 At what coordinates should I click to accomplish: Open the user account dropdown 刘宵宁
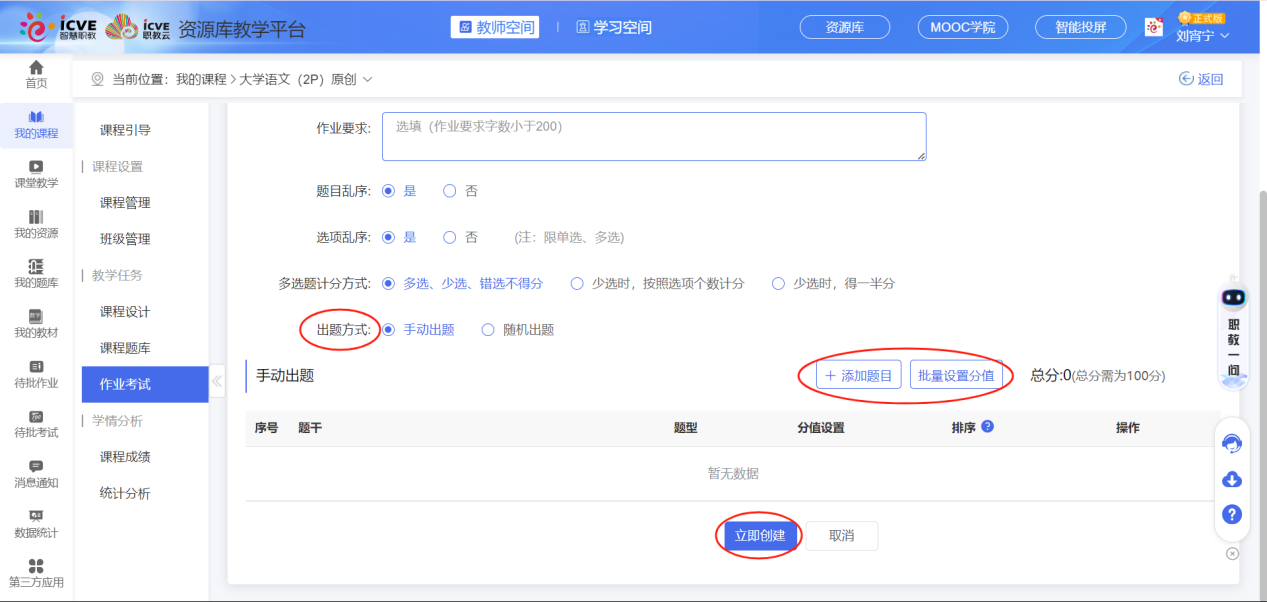(x=1202, y=36)
